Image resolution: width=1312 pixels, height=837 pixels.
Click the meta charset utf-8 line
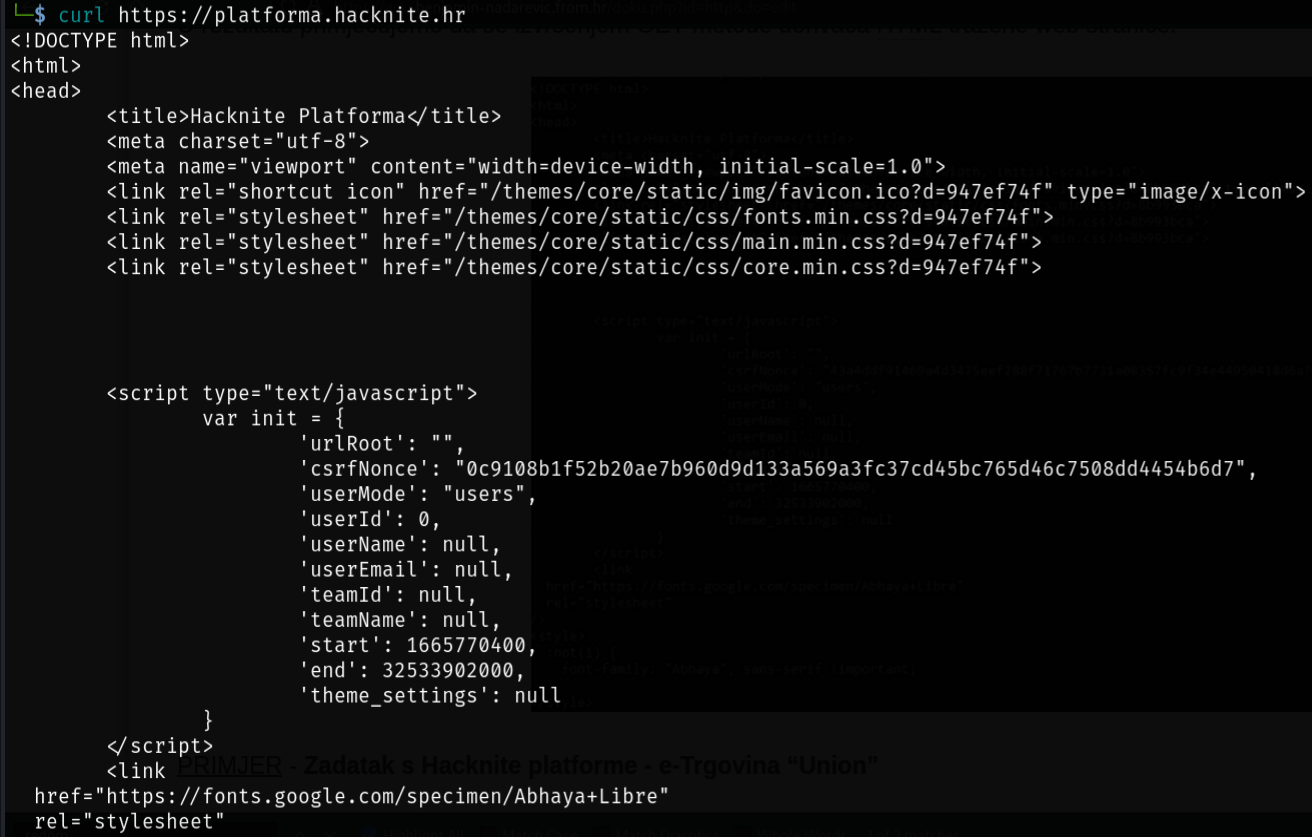pyautogui.click(x=238, y=141)
